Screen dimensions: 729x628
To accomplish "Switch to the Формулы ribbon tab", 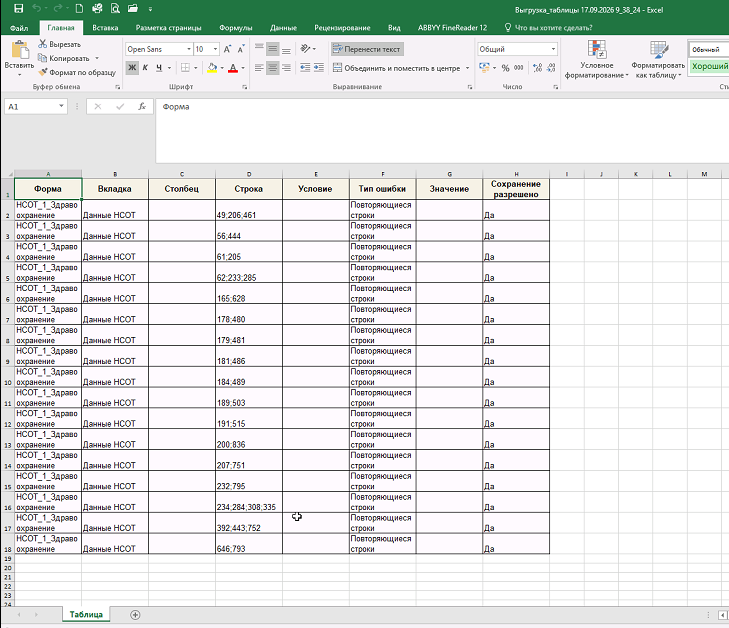I will 235,27.
